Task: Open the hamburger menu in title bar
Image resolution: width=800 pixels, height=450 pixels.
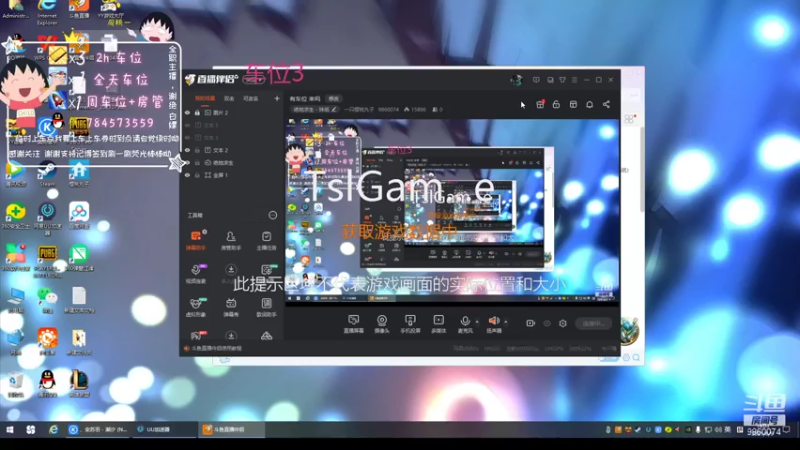Action: pyautogui.click(x=574, y=80)
